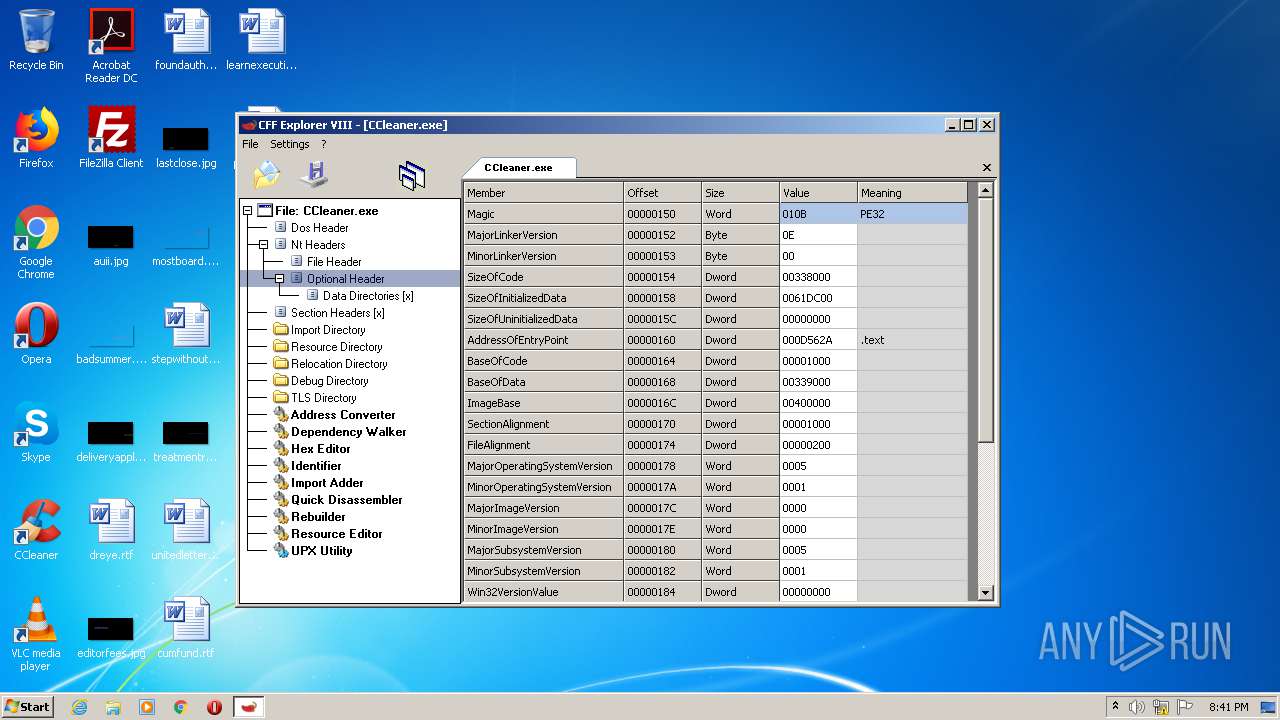The width and height of the screenshot is (1280, 720).
Task: Launch the Dependency Walker tool
Action: (x=348, y=432)
